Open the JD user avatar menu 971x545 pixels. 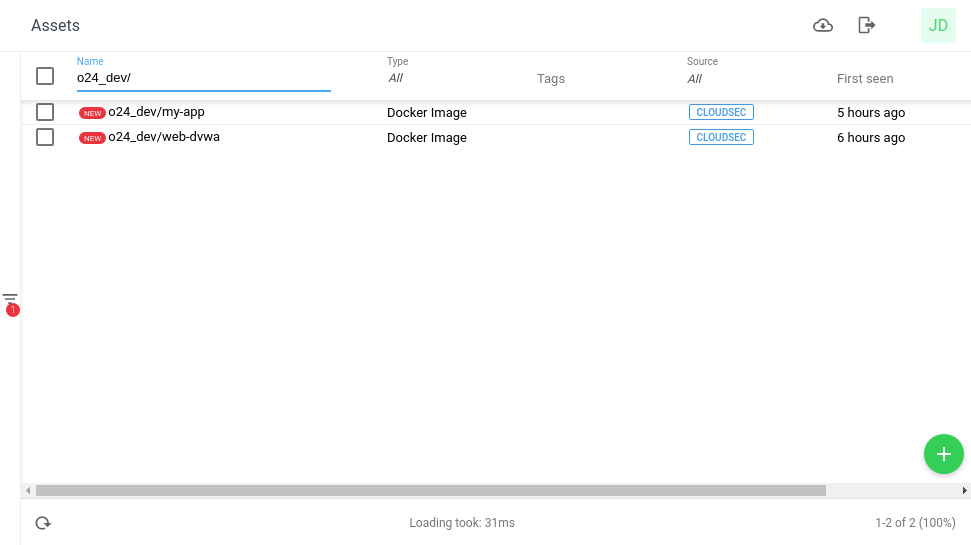[938, 26]
